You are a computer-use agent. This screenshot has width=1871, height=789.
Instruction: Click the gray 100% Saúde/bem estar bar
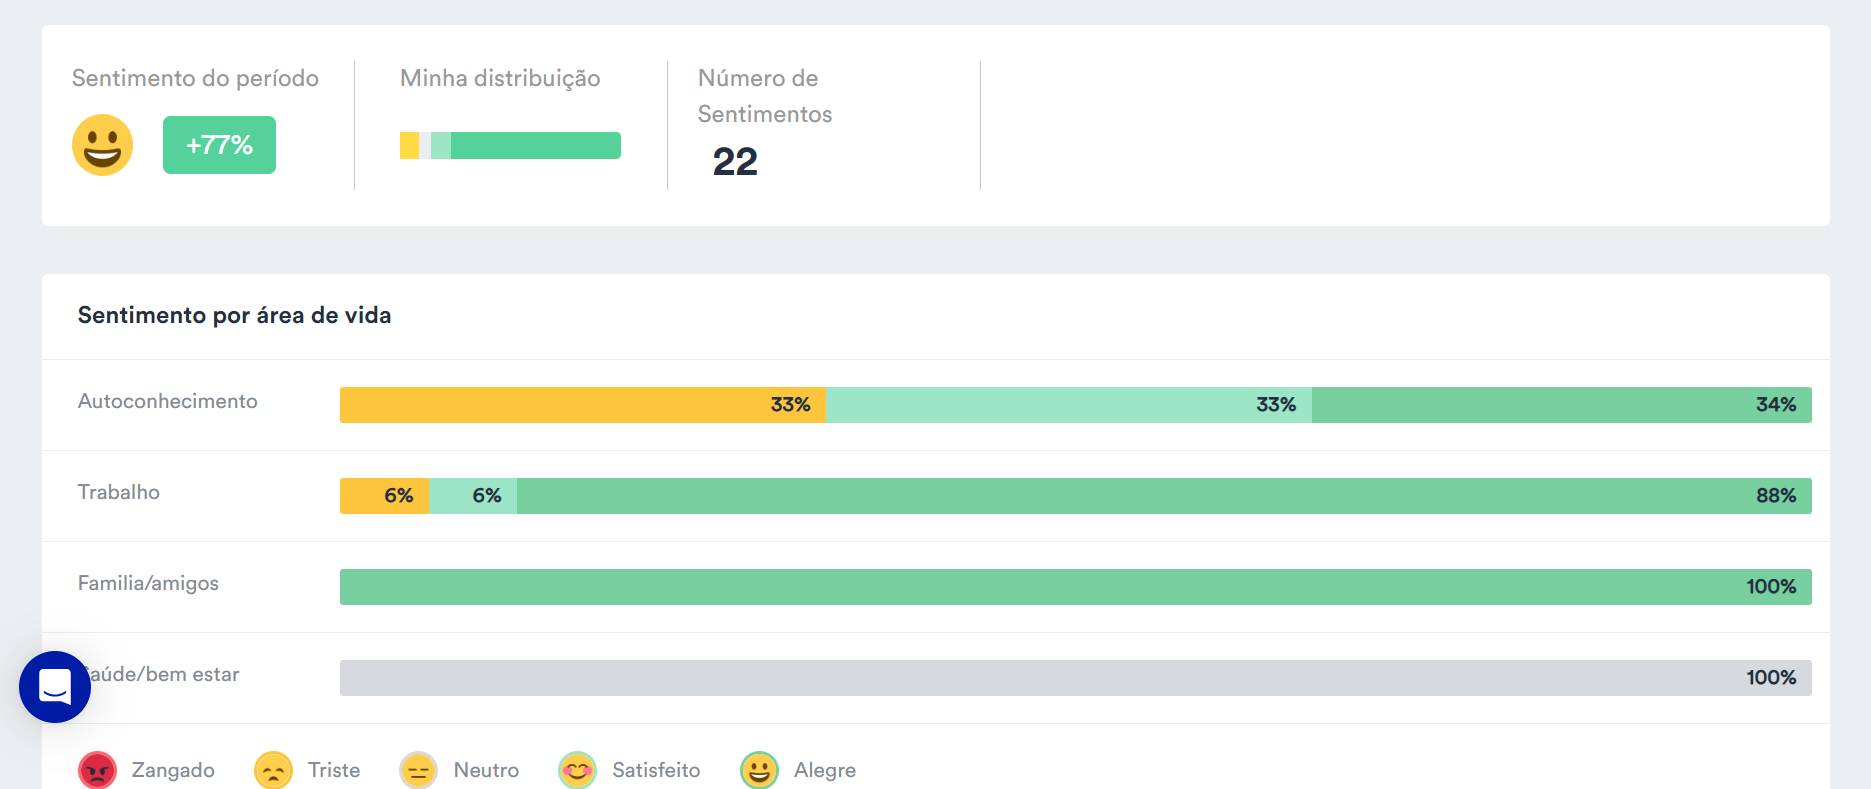pyautogui.click(x=1075, y=677)
